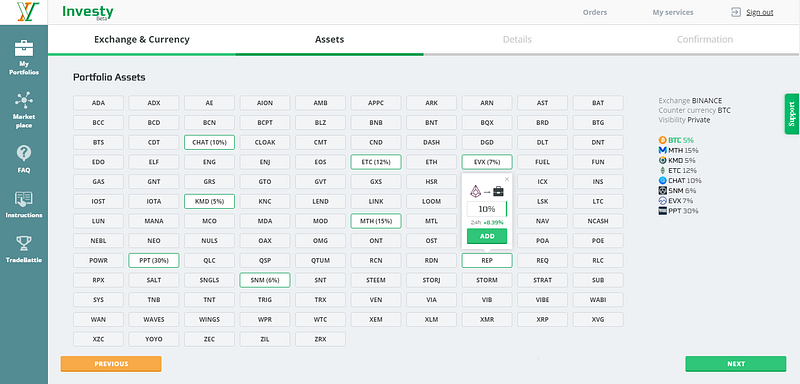Image resolution: width=800 pixels, height=384 pixels.
Task: Select the XRP asset tile
Action: click(x=542, y=320)
